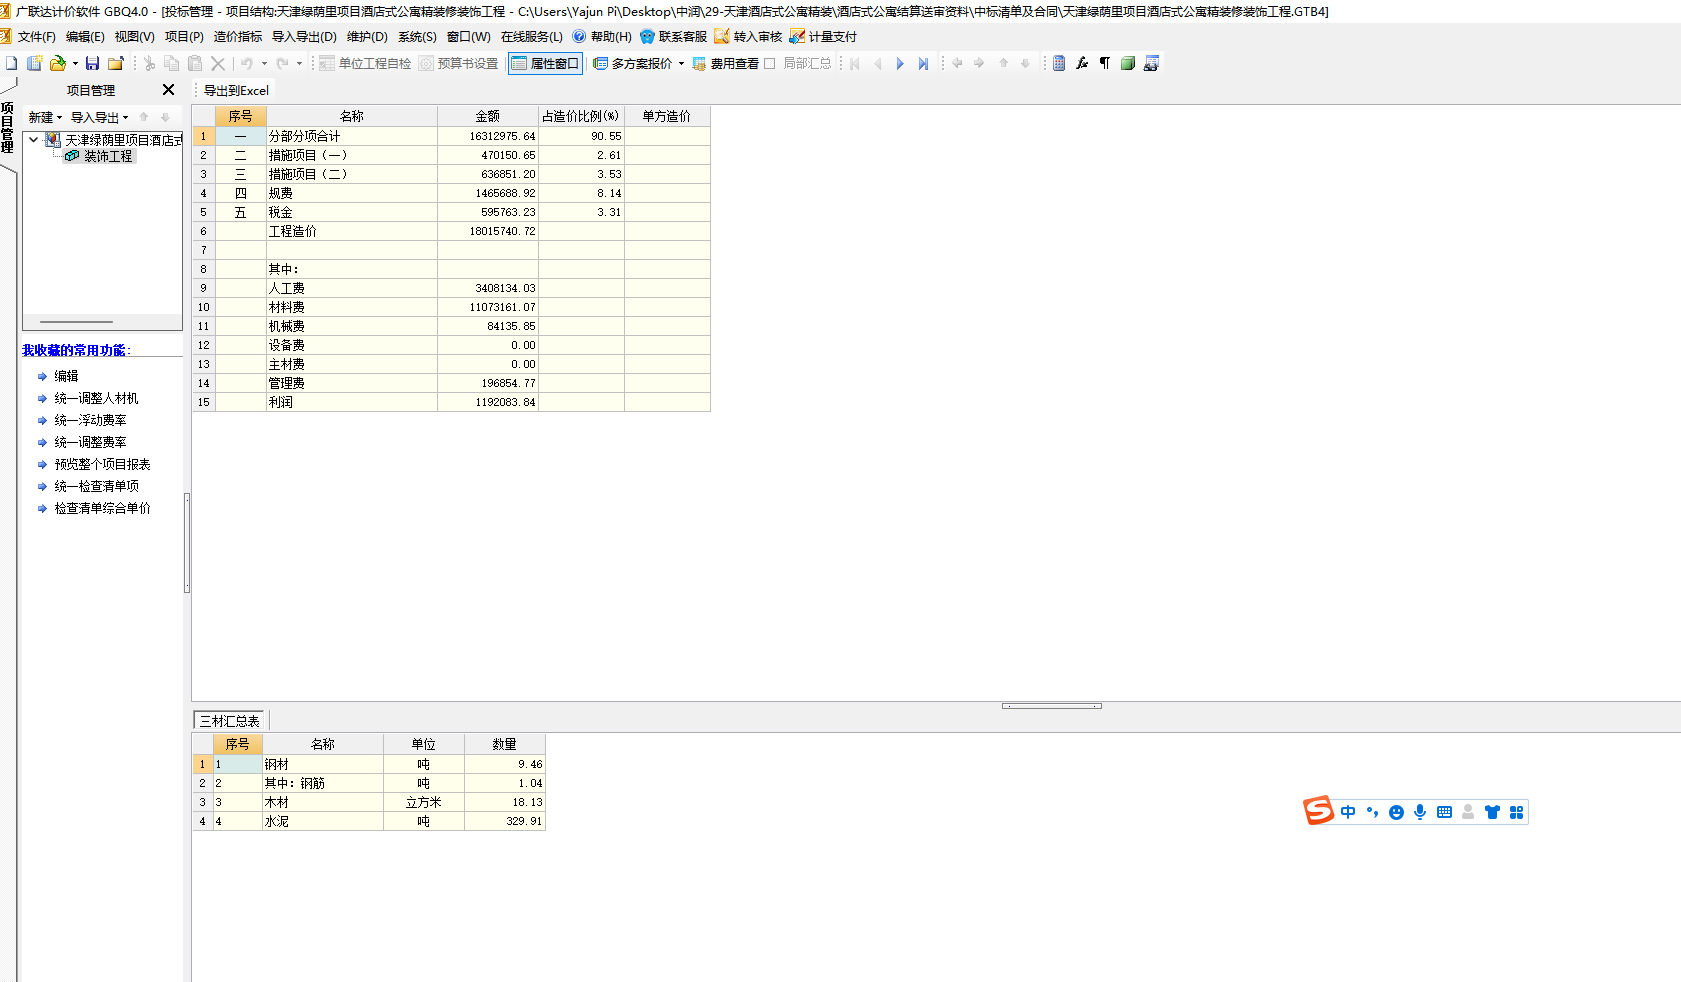1681x982 pixels.
Task: Click the 工程造价 row name cell
Action: pyautogui.click(x=351, y=231)
